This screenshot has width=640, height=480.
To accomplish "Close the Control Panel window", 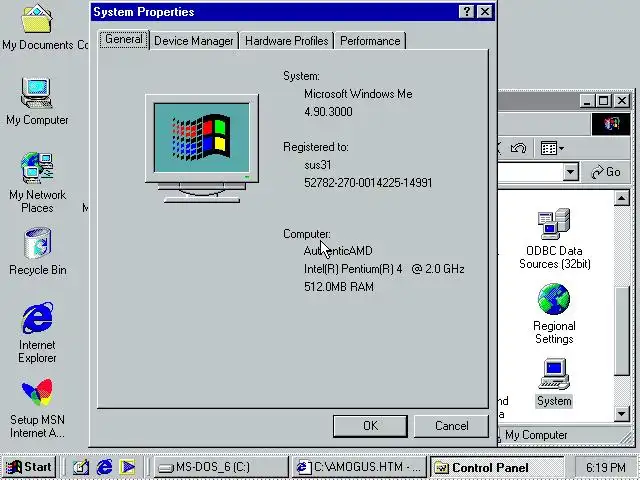I will [622, 100].
